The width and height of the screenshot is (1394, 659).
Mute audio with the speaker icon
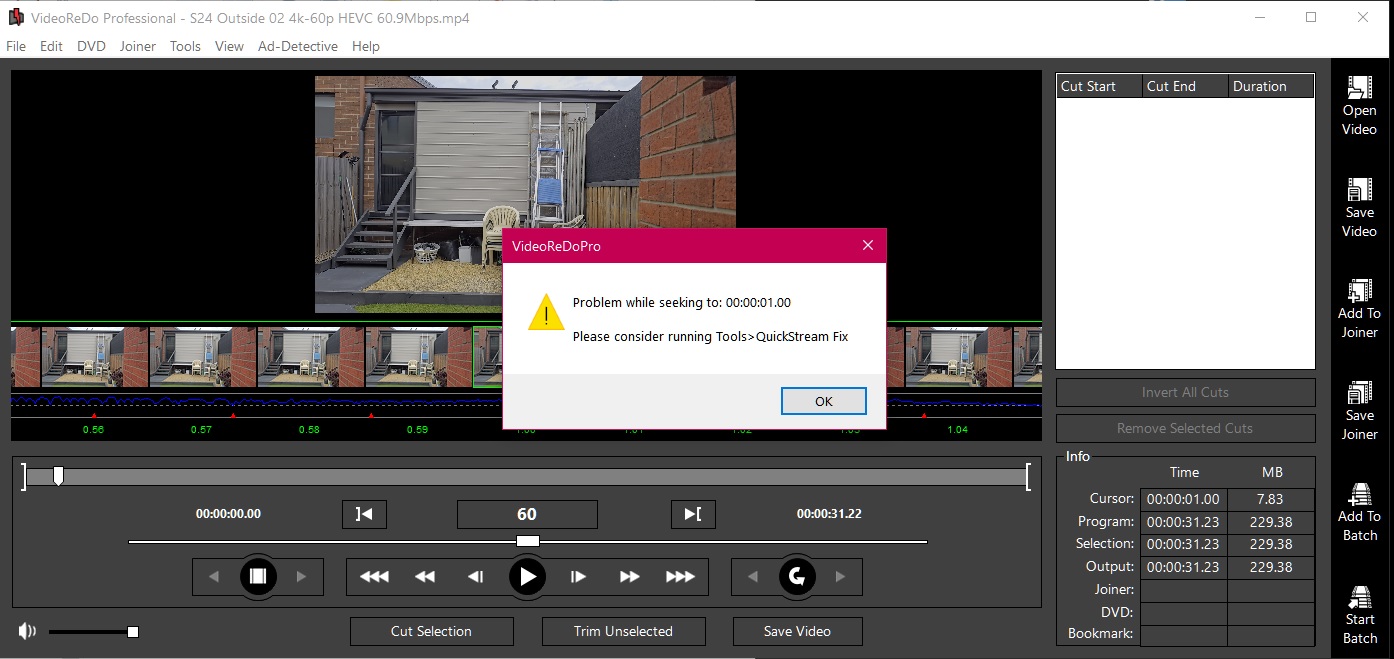(27, 631)
